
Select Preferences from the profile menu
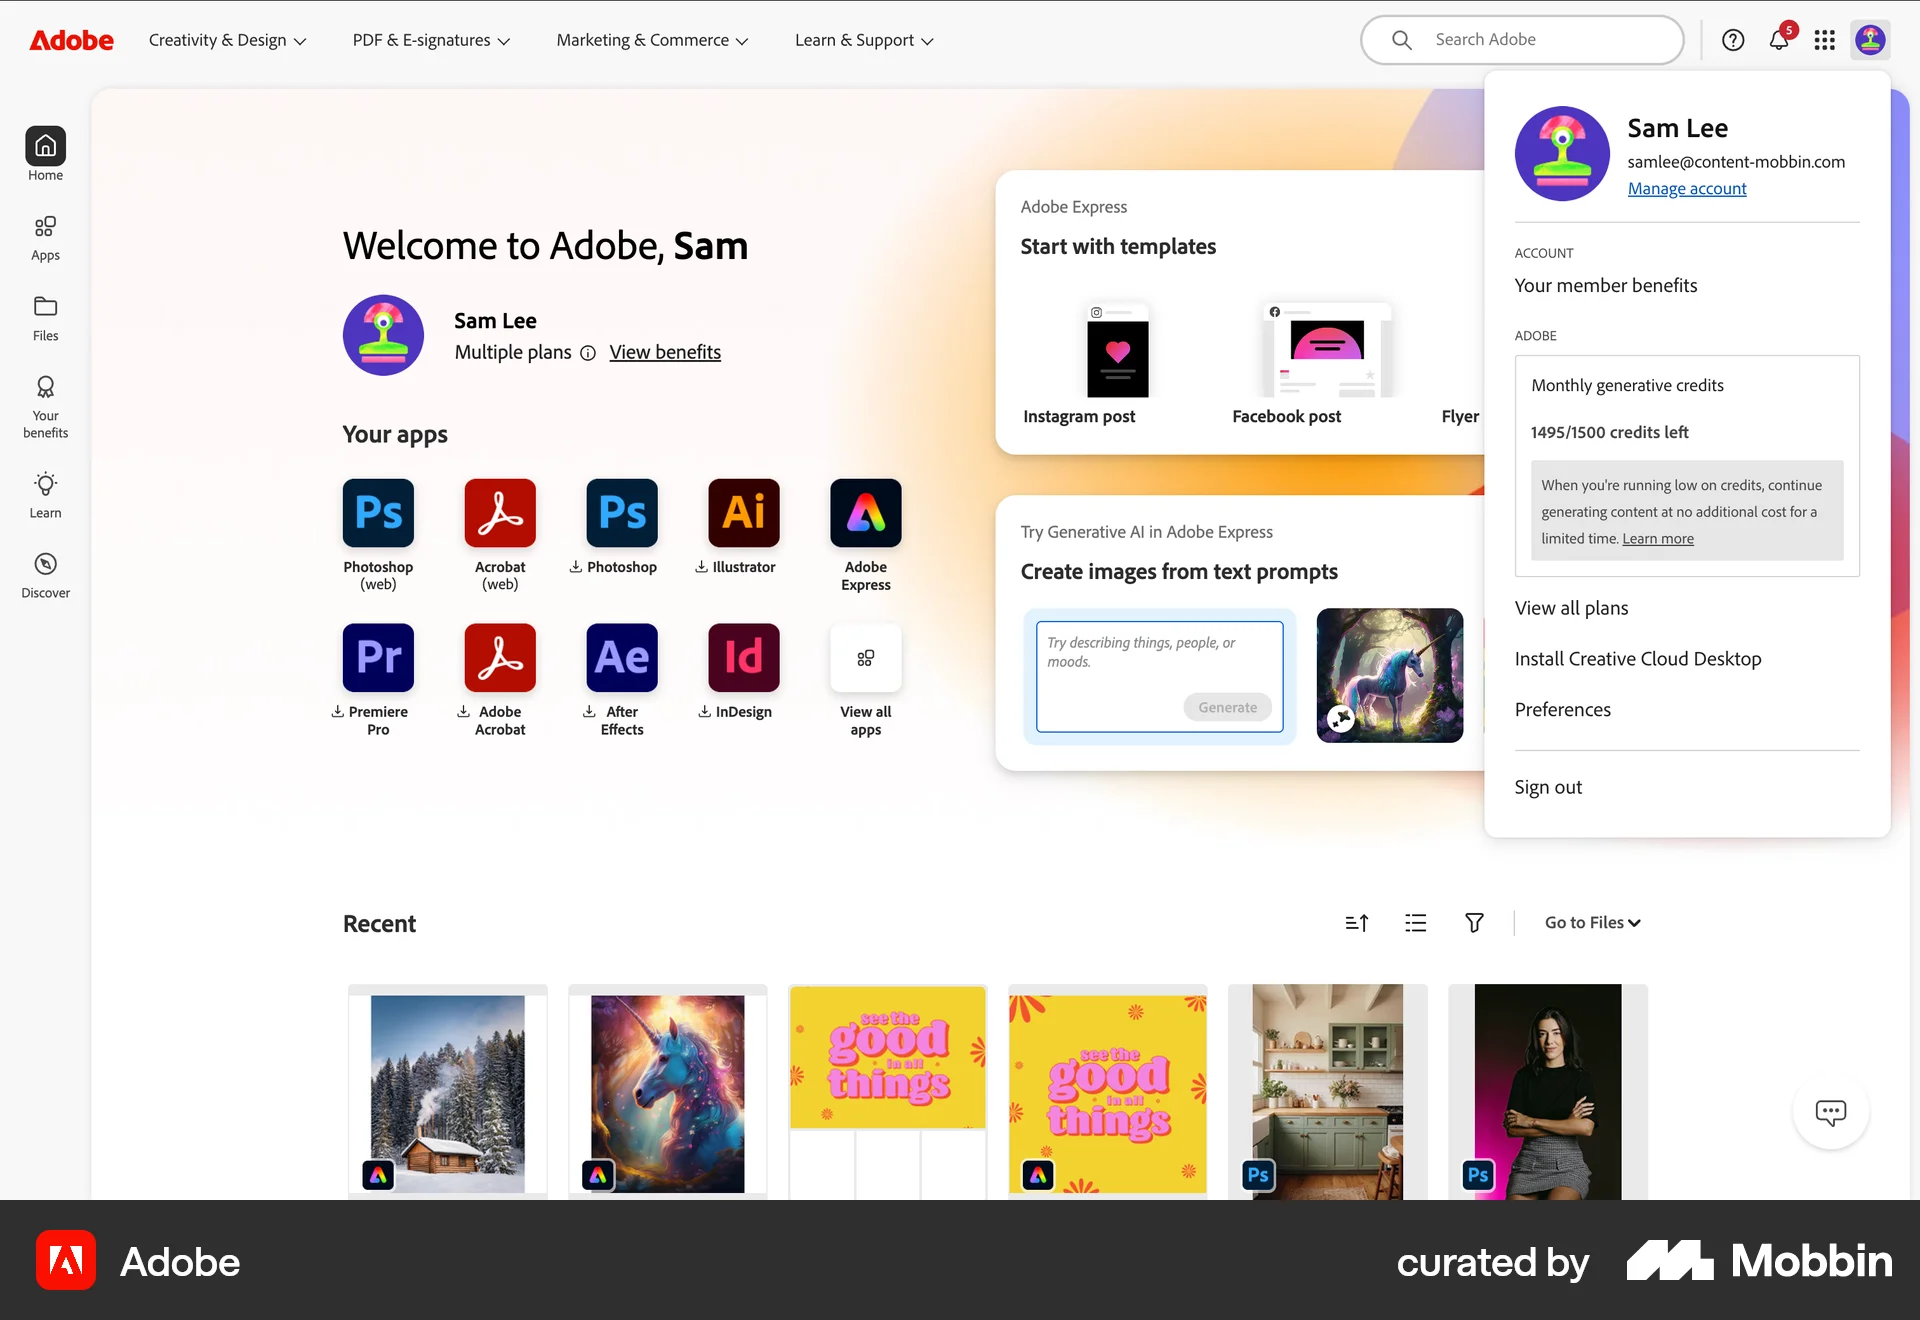click(1563, 710)
